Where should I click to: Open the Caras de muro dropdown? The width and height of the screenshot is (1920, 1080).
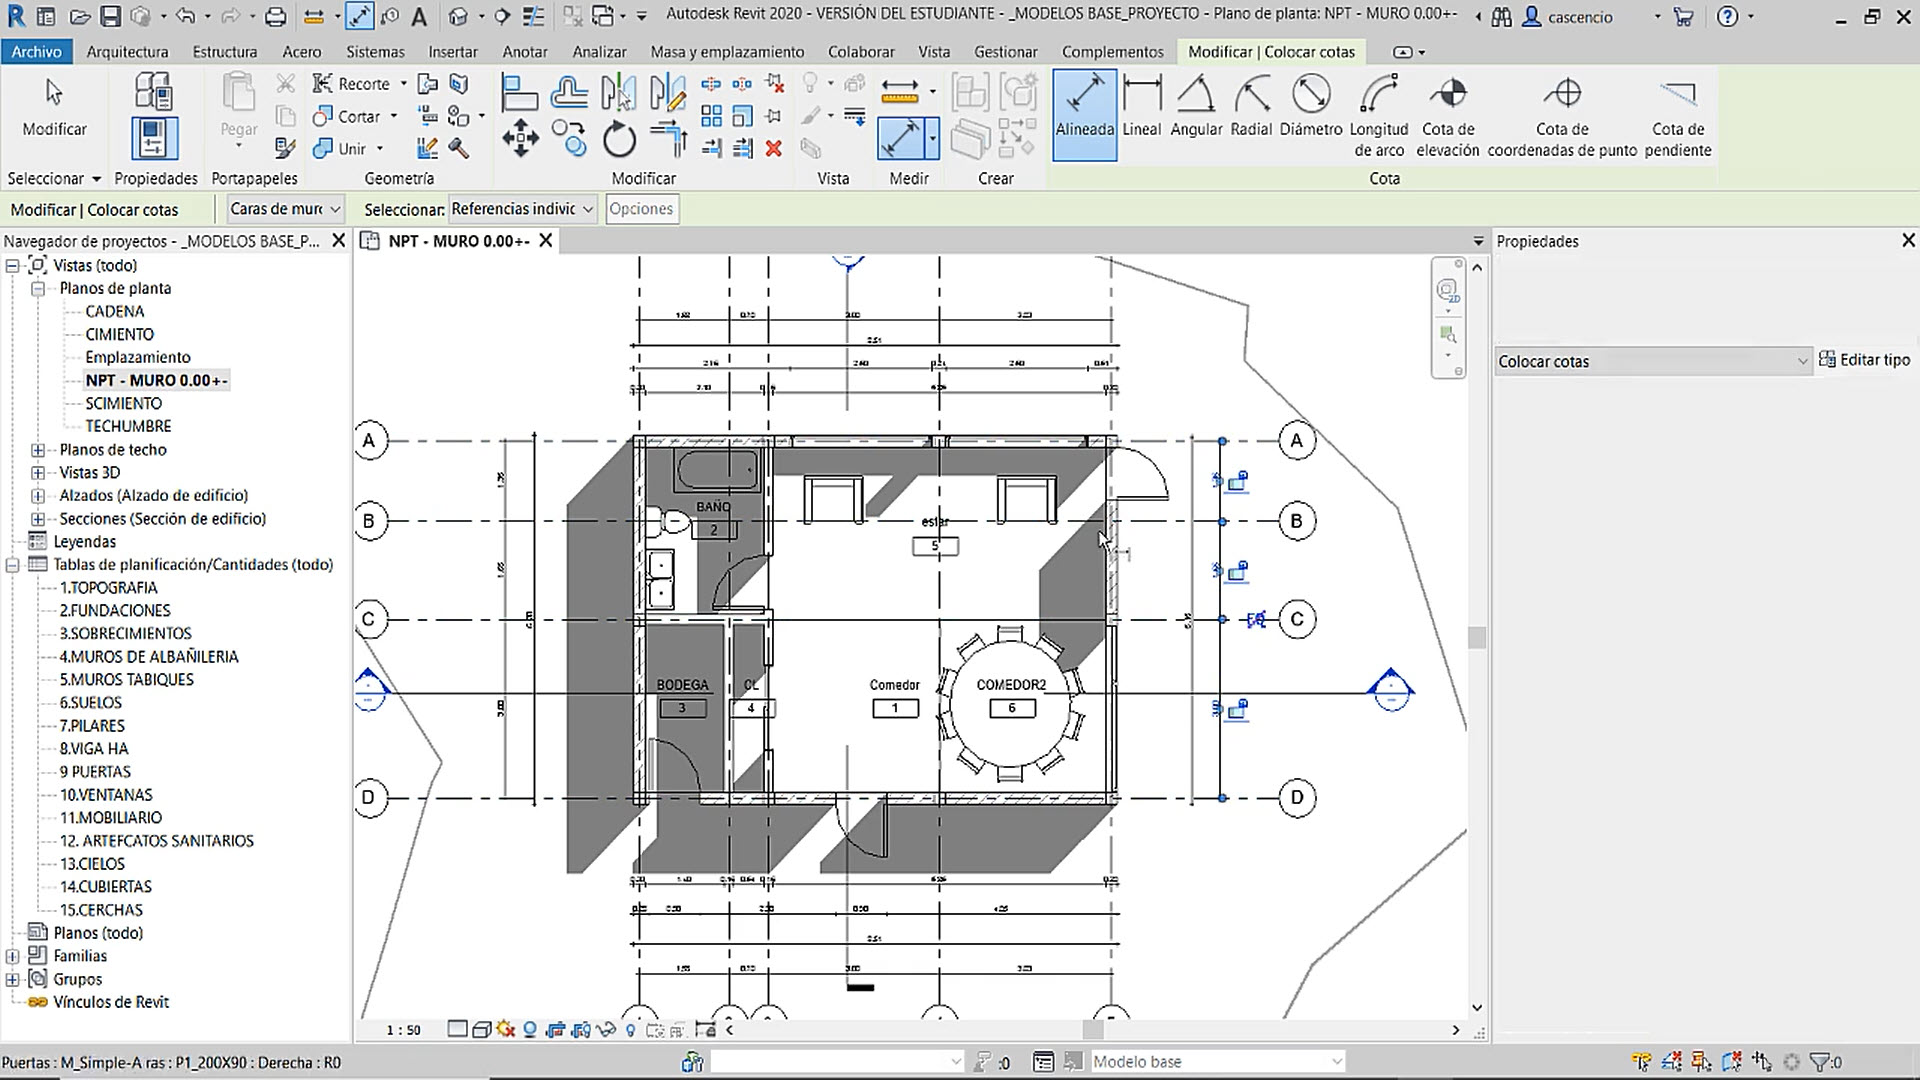click(x=285, y=209)
